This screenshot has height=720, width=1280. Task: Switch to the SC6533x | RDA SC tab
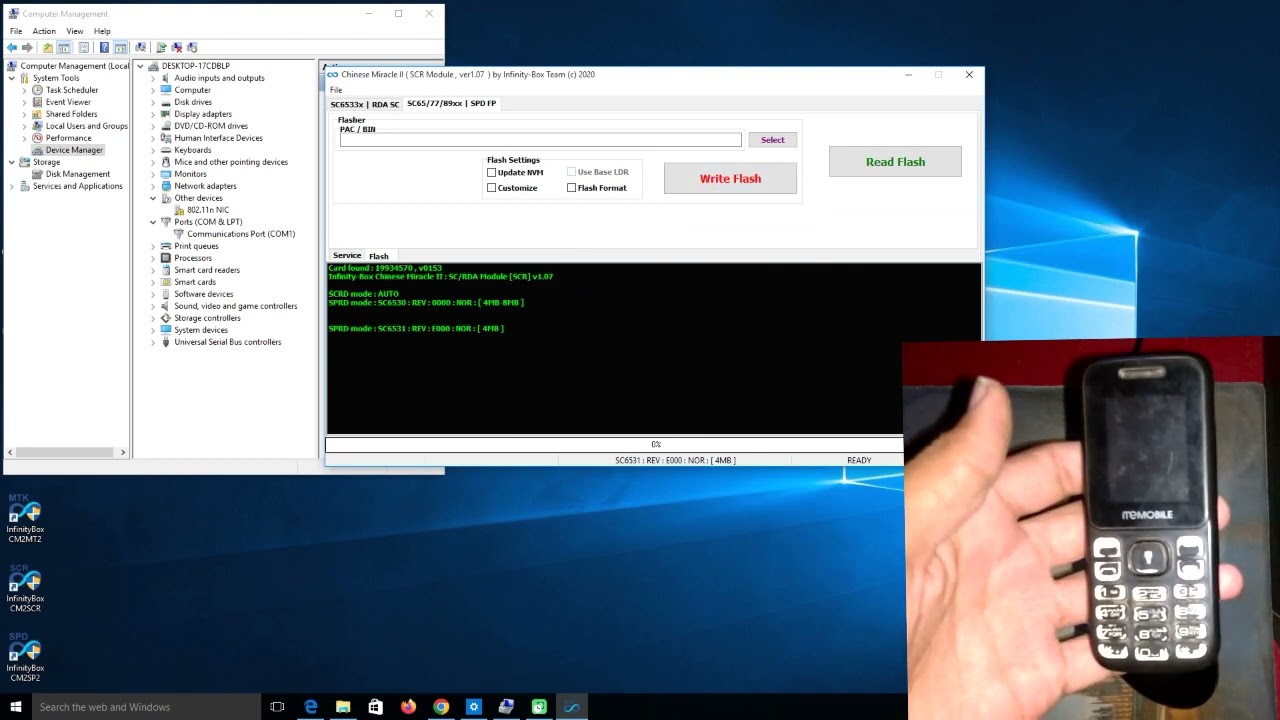(364, 104)
